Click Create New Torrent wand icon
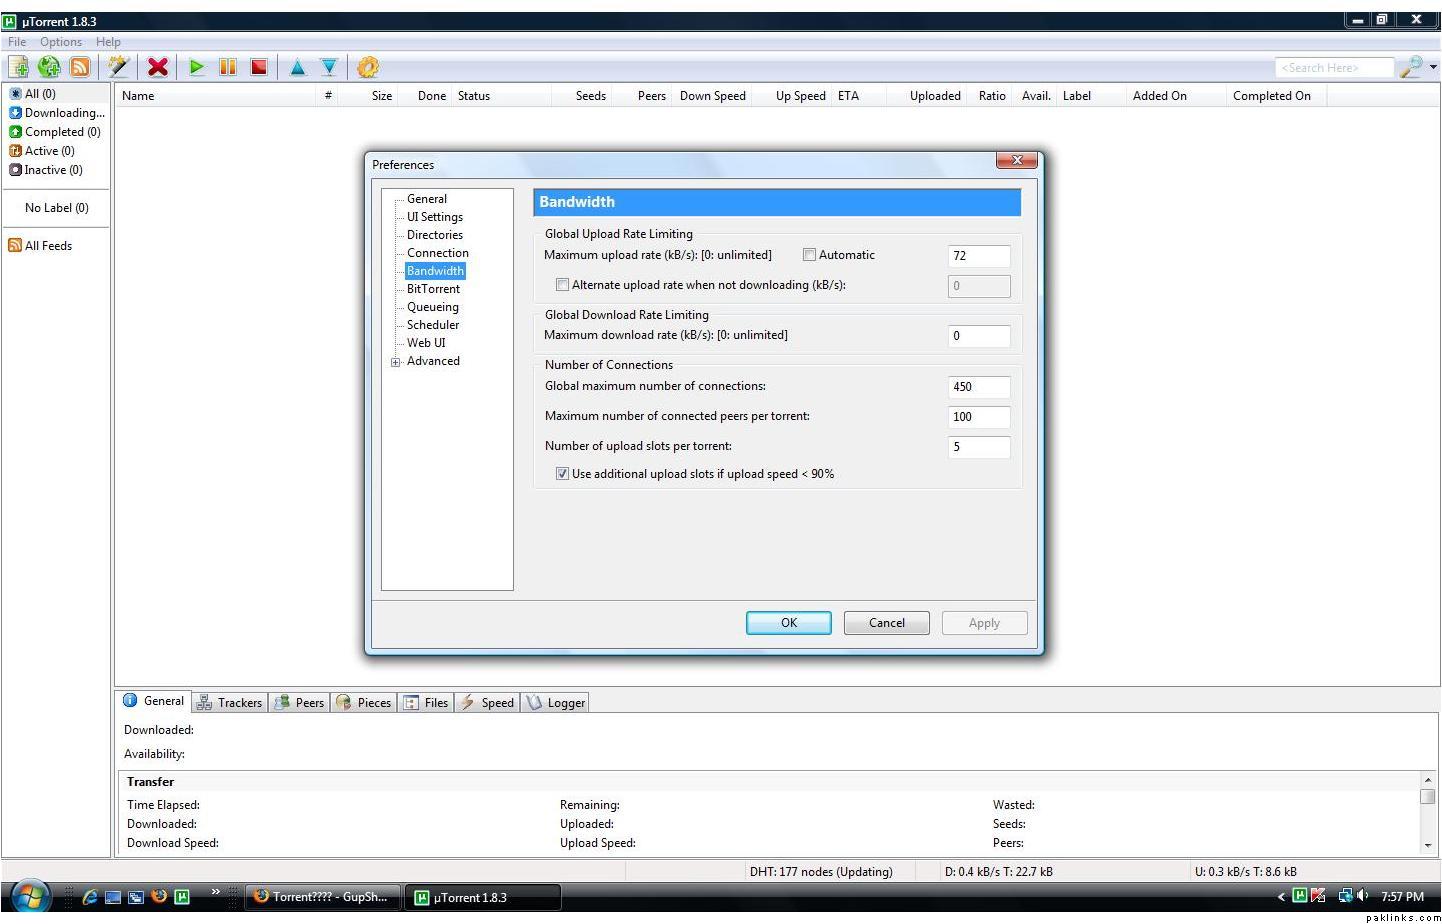1442x924 pixels. pos(119,67)
